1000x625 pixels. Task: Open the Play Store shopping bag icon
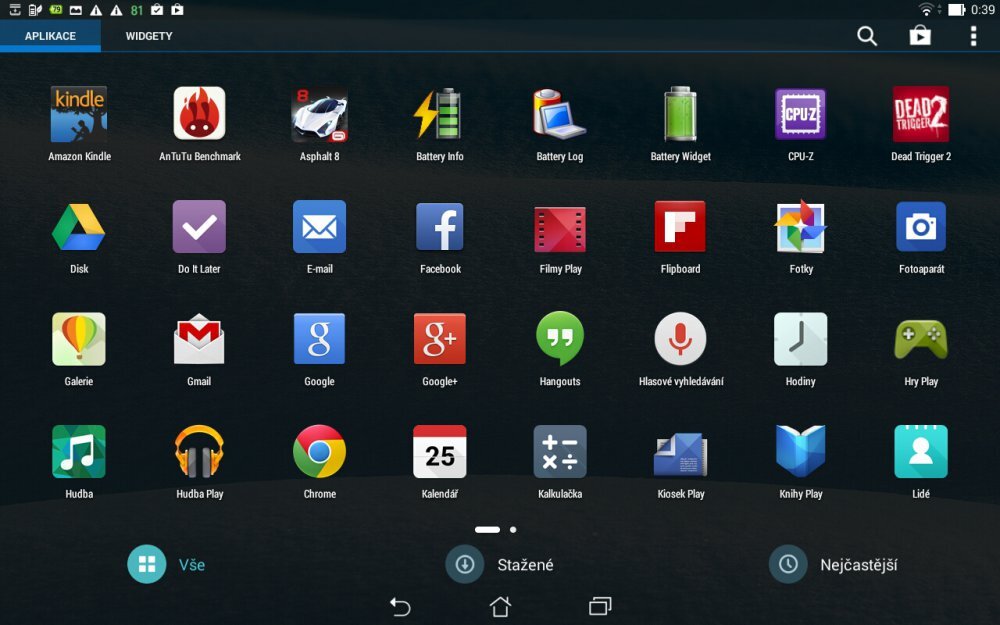pyautogui.click(x=921, y=35)
